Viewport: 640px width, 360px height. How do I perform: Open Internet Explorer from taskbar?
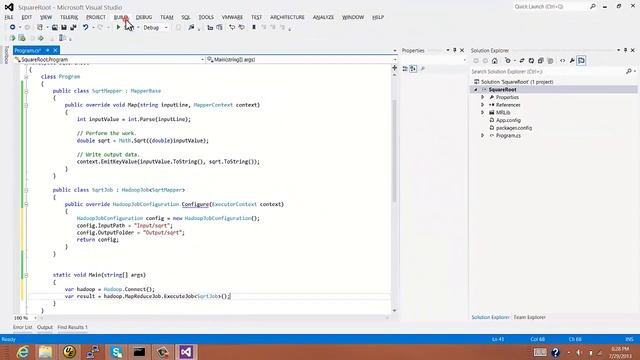coord(23,352)
